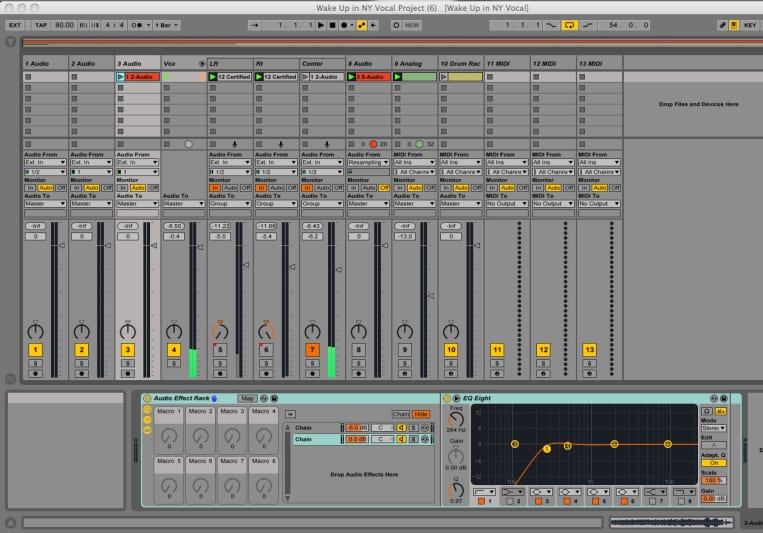The height and width of the screenshot is (533, 763).
Task: Solo track 3 Audio
Action: click(127, 363)
